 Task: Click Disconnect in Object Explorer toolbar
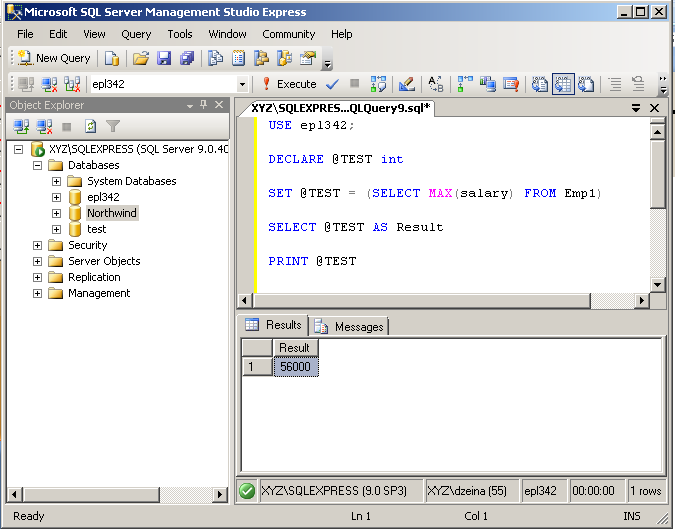(x=44, y=126)
